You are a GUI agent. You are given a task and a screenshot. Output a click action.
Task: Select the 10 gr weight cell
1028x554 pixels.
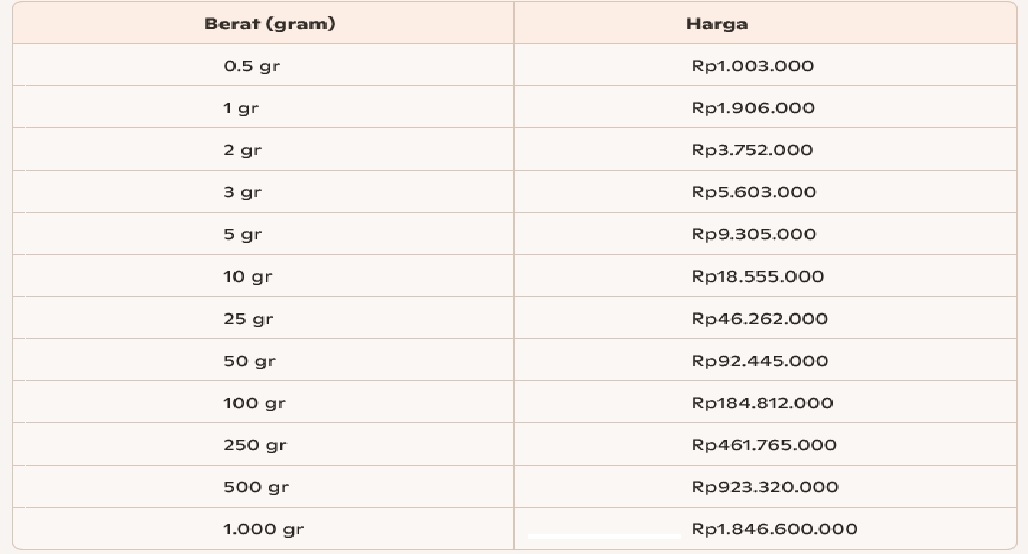247,277
